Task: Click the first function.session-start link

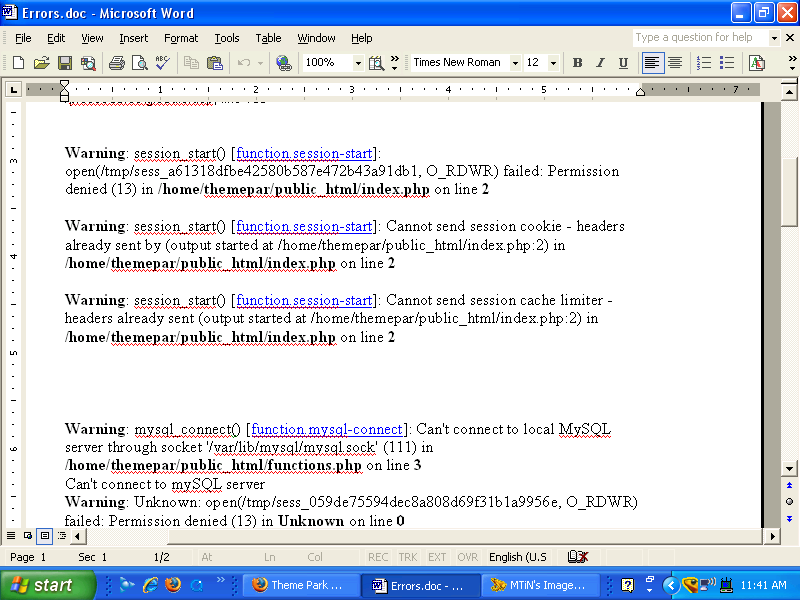Action: coord(304,154)
